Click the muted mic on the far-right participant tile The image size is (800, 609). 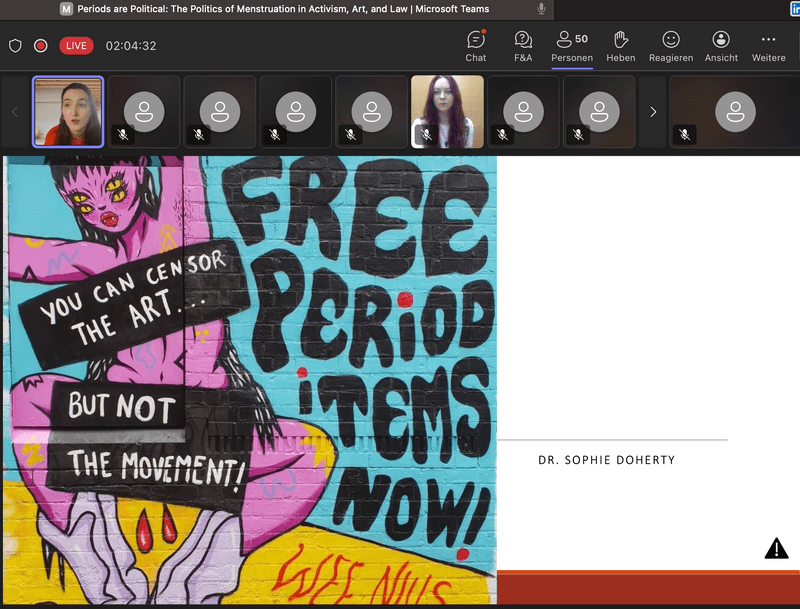684,134
